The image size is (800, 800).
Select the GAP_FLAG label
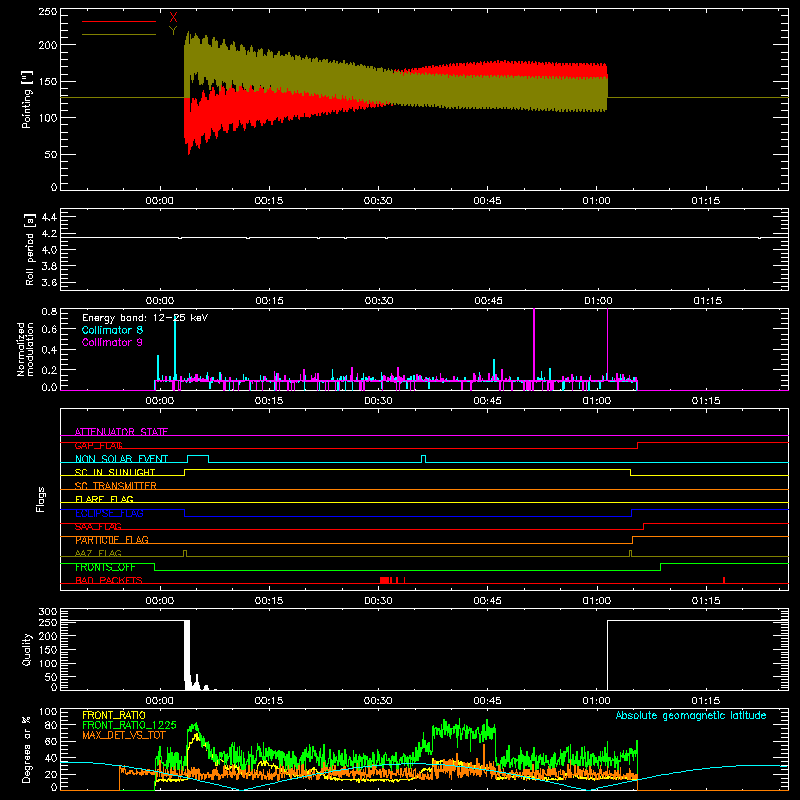pyautogui.click(x=98, y=445)
